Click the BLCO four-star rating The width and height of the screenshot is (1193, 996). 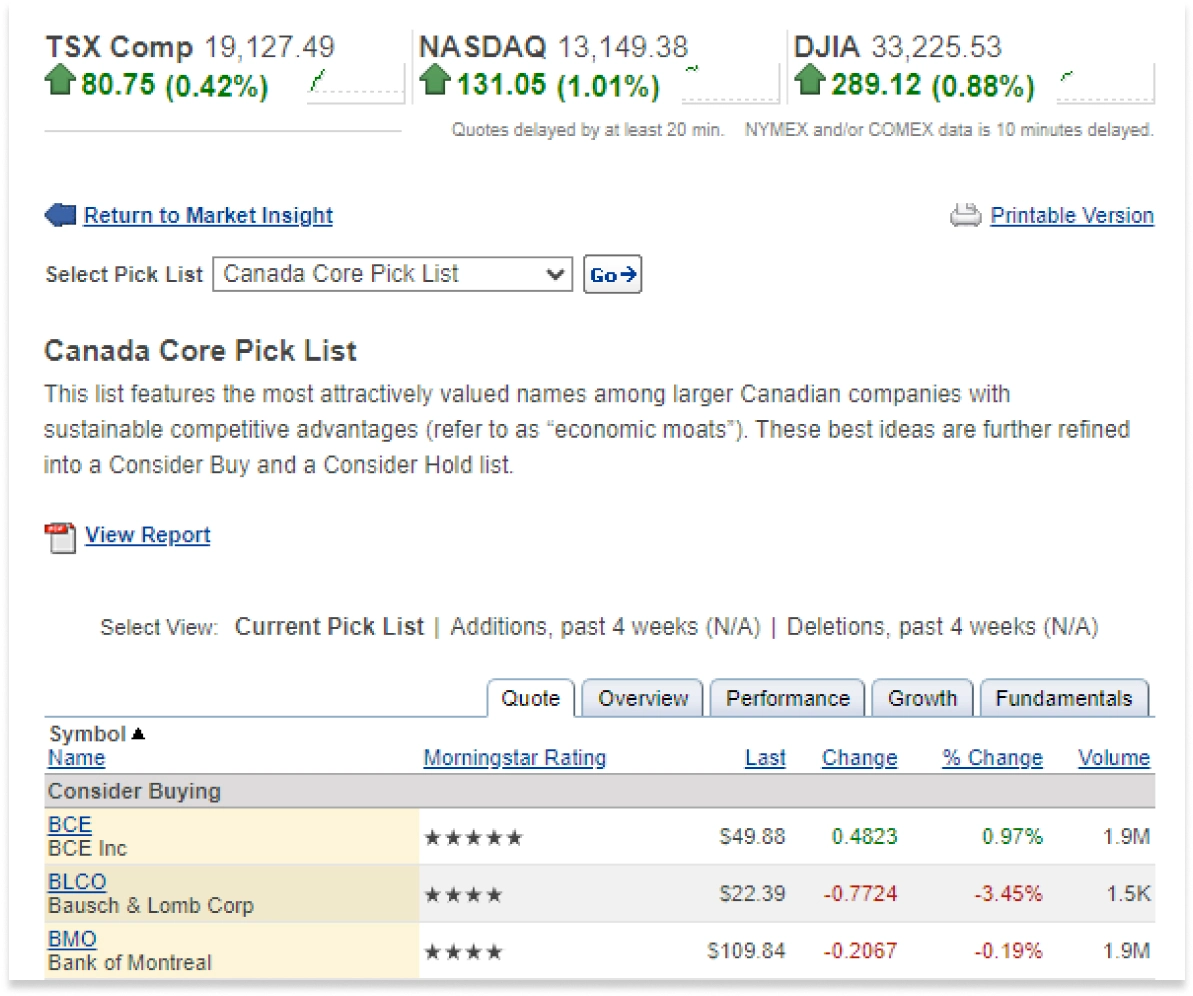point(463,895)
